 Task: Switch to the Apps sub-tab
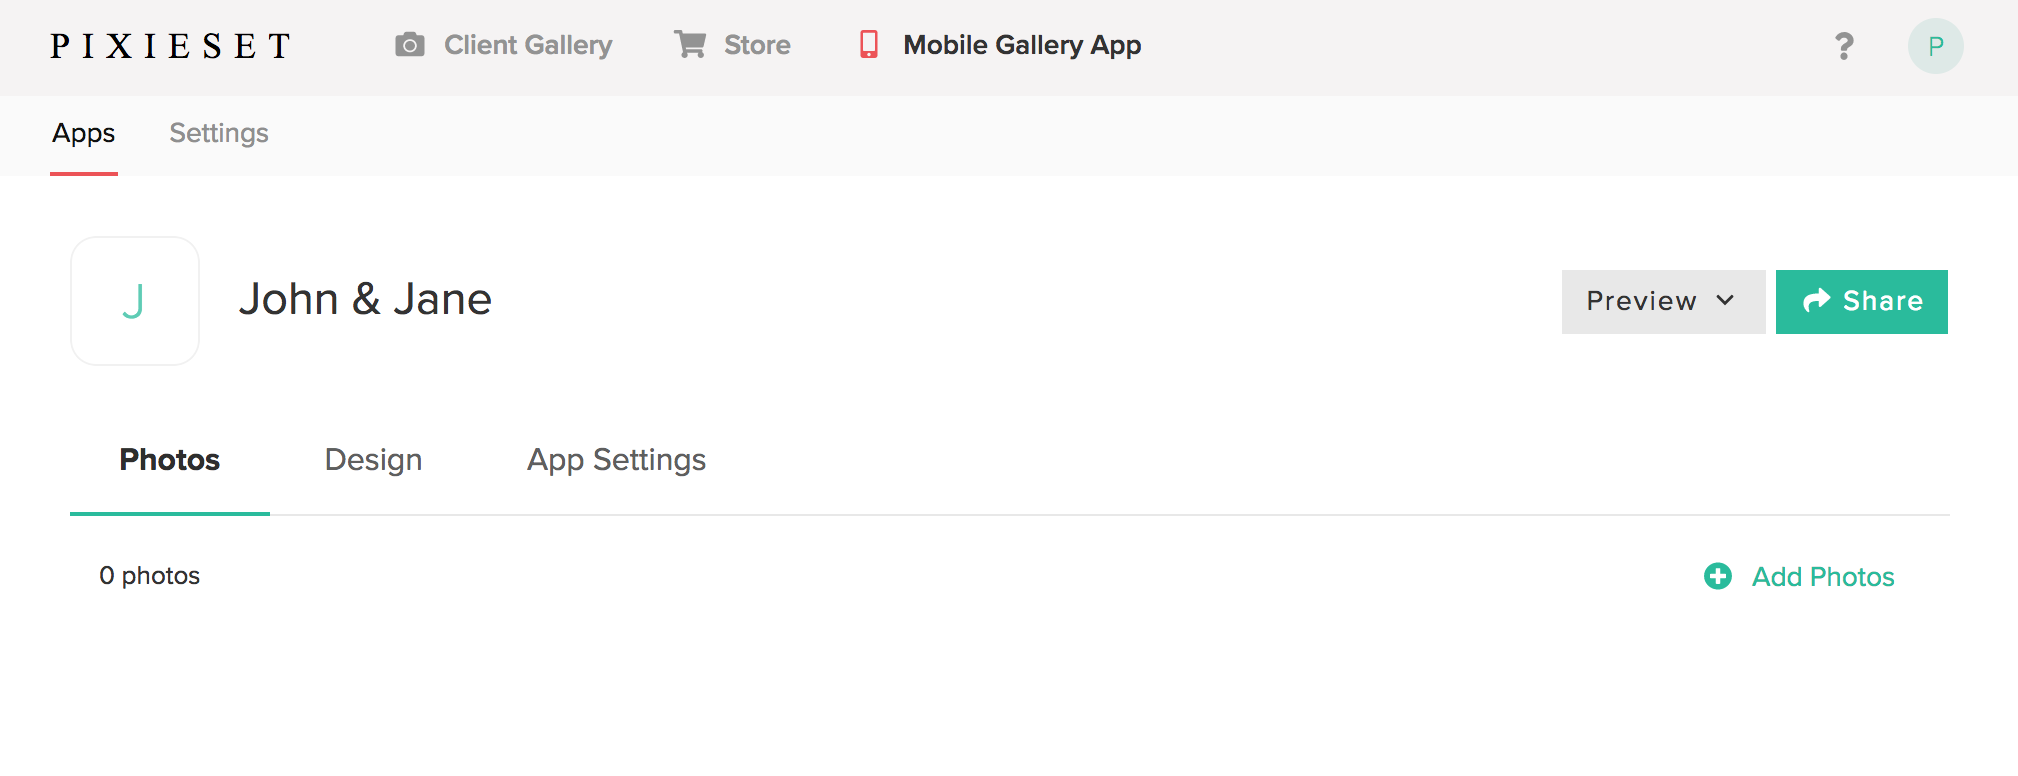click(84, 134)
